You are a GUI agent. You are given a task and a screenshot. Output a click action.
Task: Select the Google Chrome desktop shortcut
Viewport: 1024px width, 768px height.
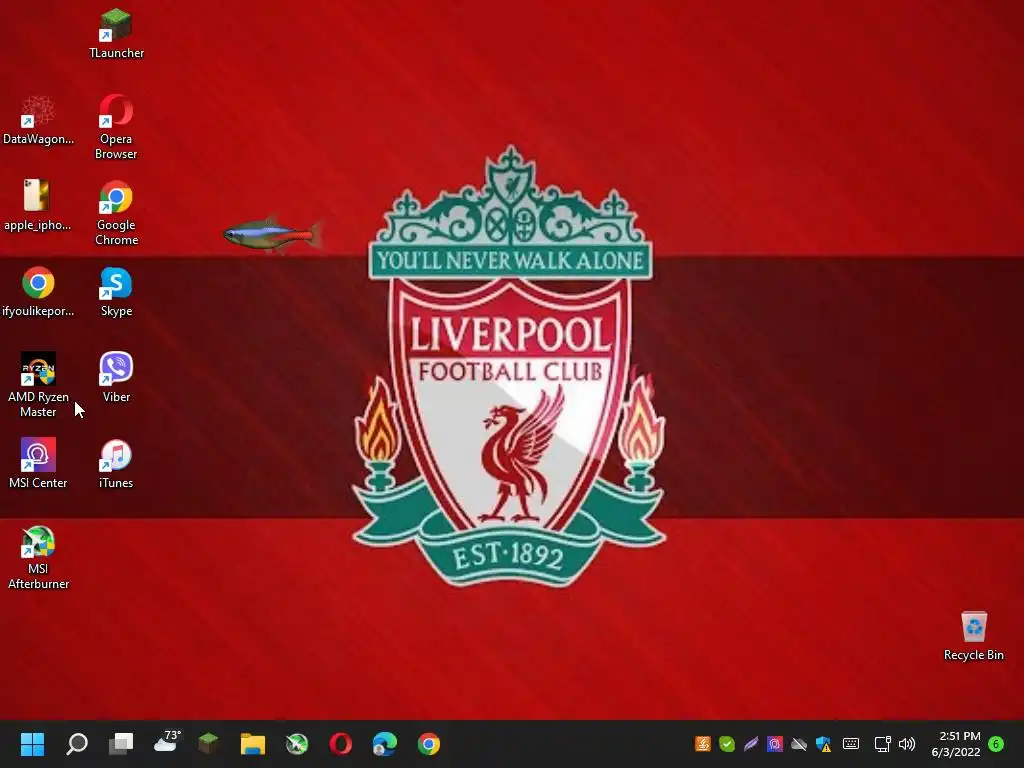tap(116, 213)
